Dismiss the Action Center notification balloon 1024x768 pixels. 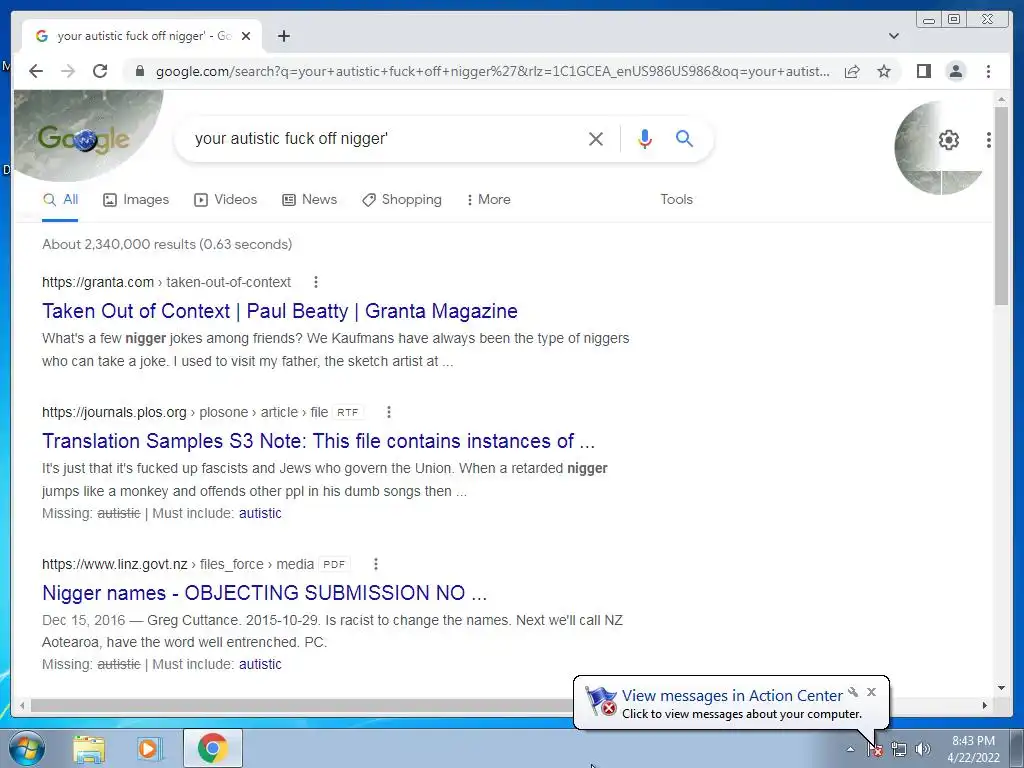[871, 692]
